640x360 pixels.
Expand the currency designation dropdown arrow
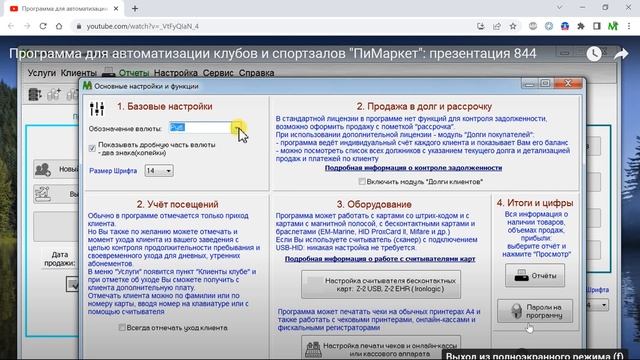(237, 128)
